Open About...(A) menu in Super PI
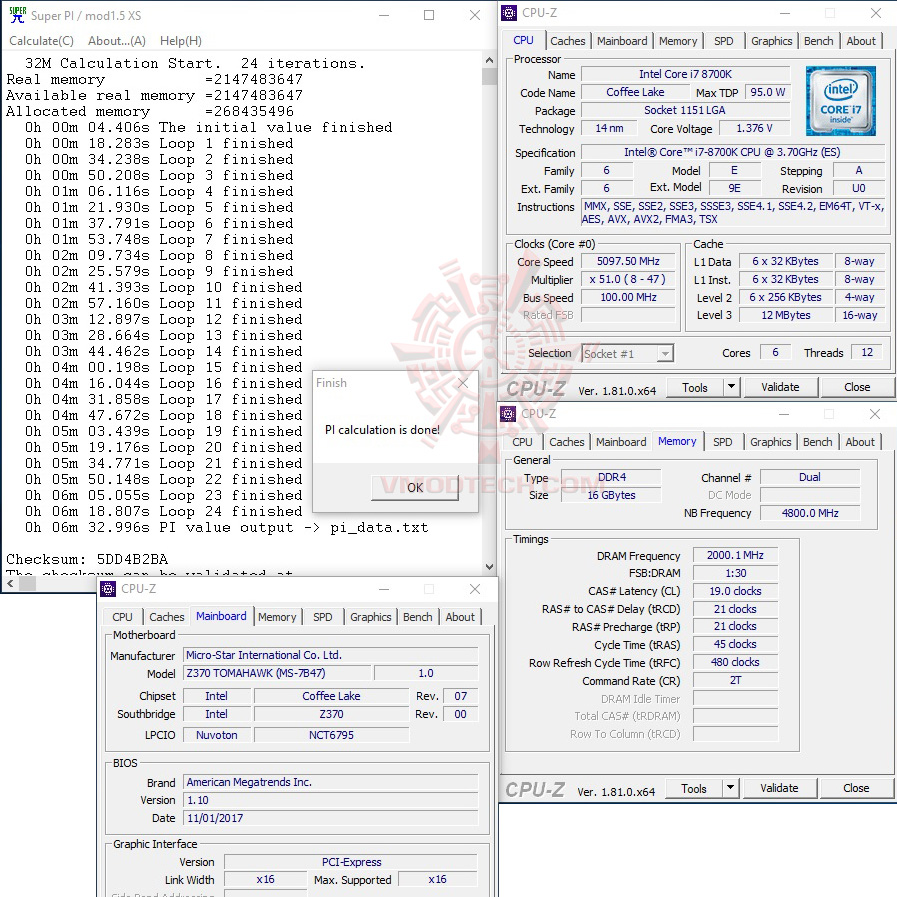The image size is (897, 897). (117, 41)
